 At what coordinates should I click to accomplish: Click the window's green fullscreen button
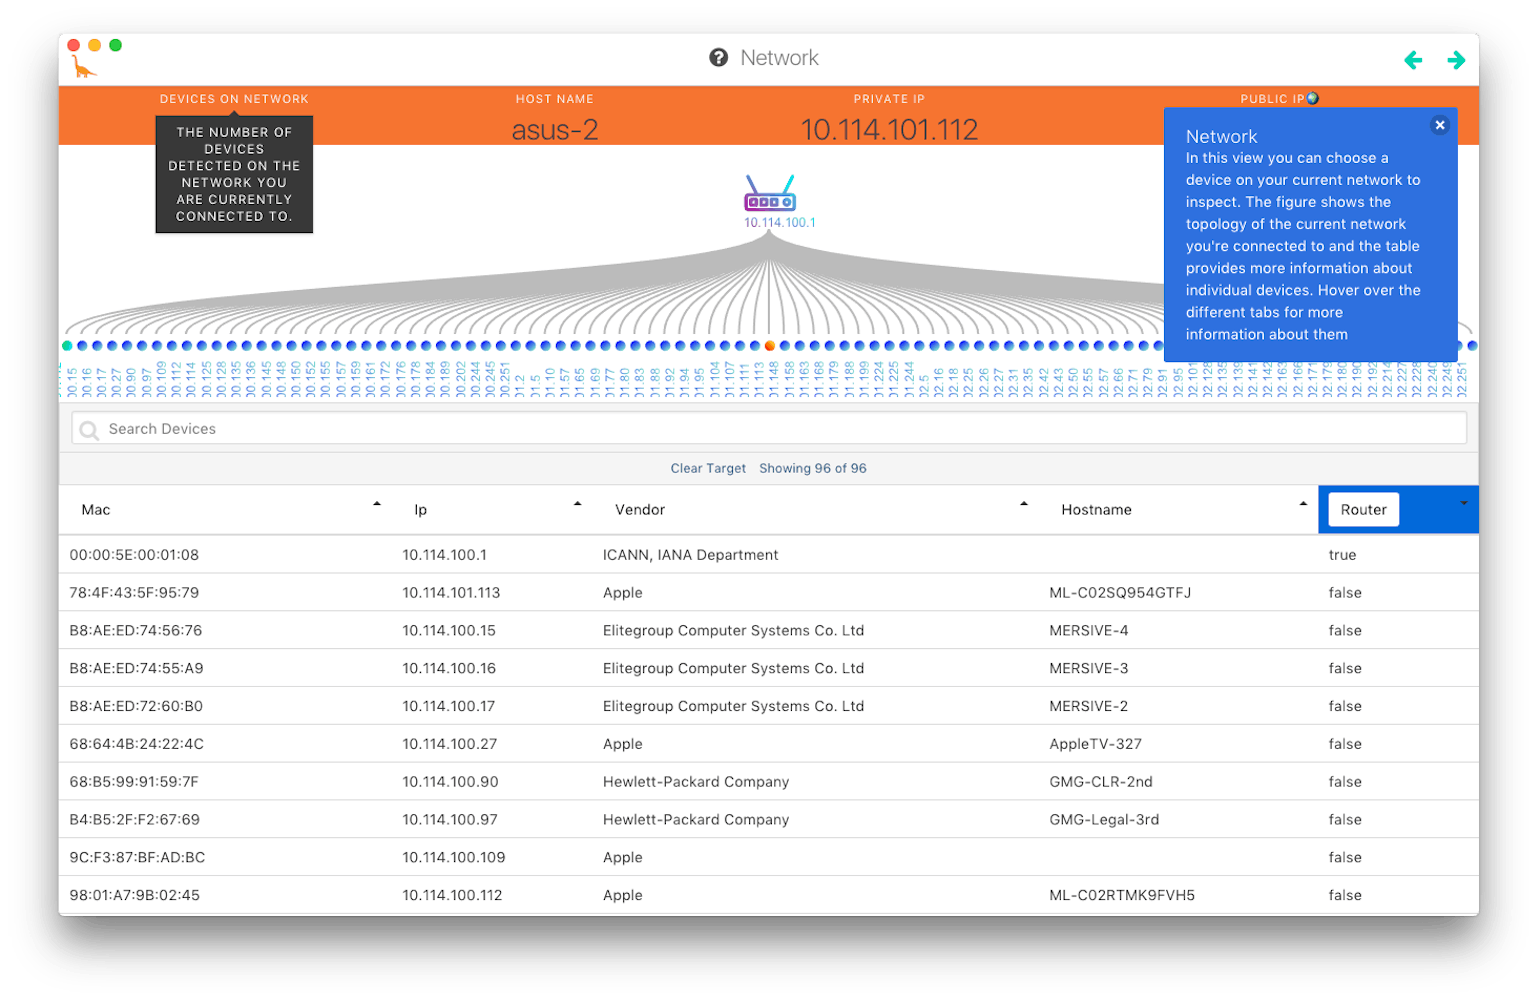point(116,45)
